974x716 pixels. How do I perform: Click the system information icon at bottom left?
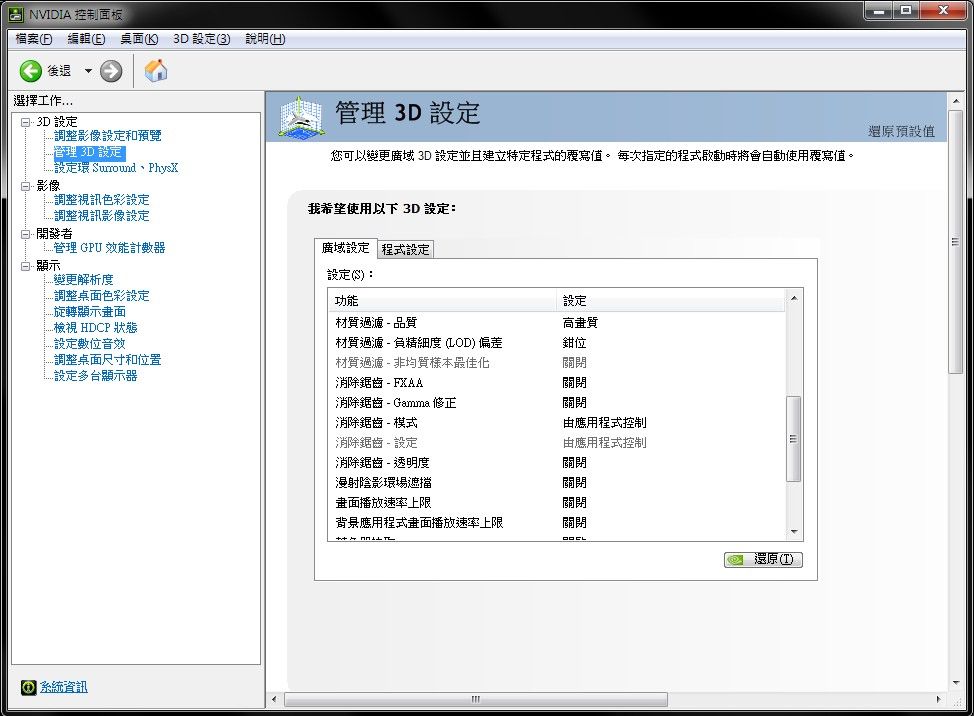click(28, 687)
